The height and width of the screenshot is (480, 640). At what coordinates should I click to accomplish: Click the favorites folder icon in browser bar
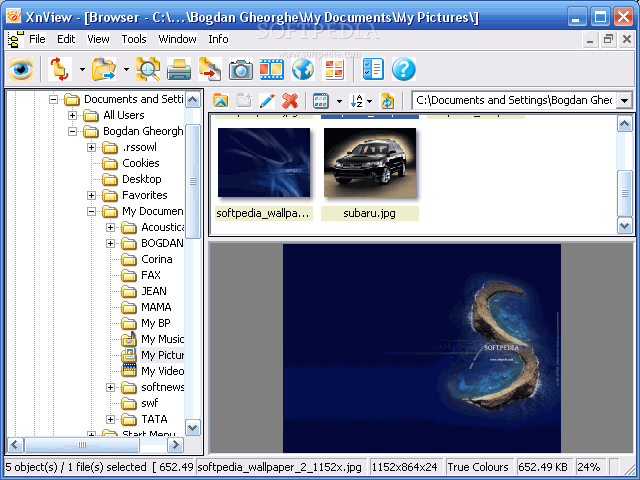[x=220, y=100]
